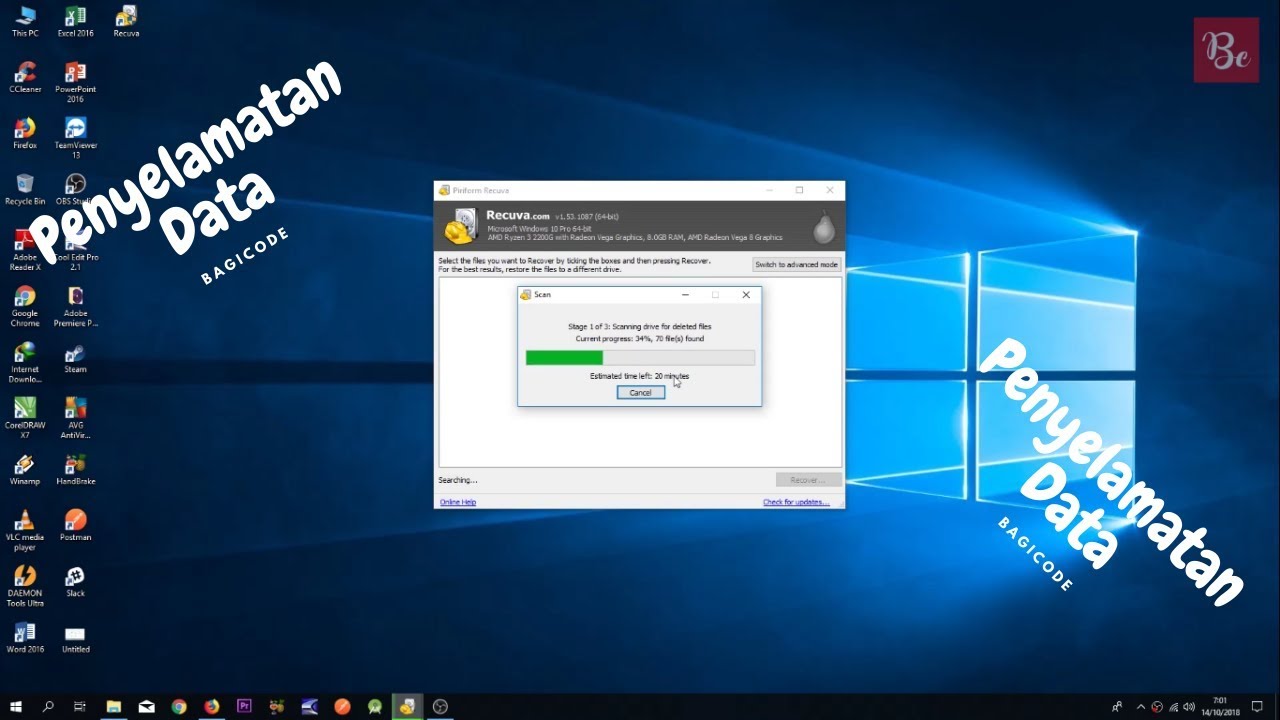The width and height of the screenshot is (1280, 720).
Task: Select the CCleaner desktop icon
Action: pos(25,77)
